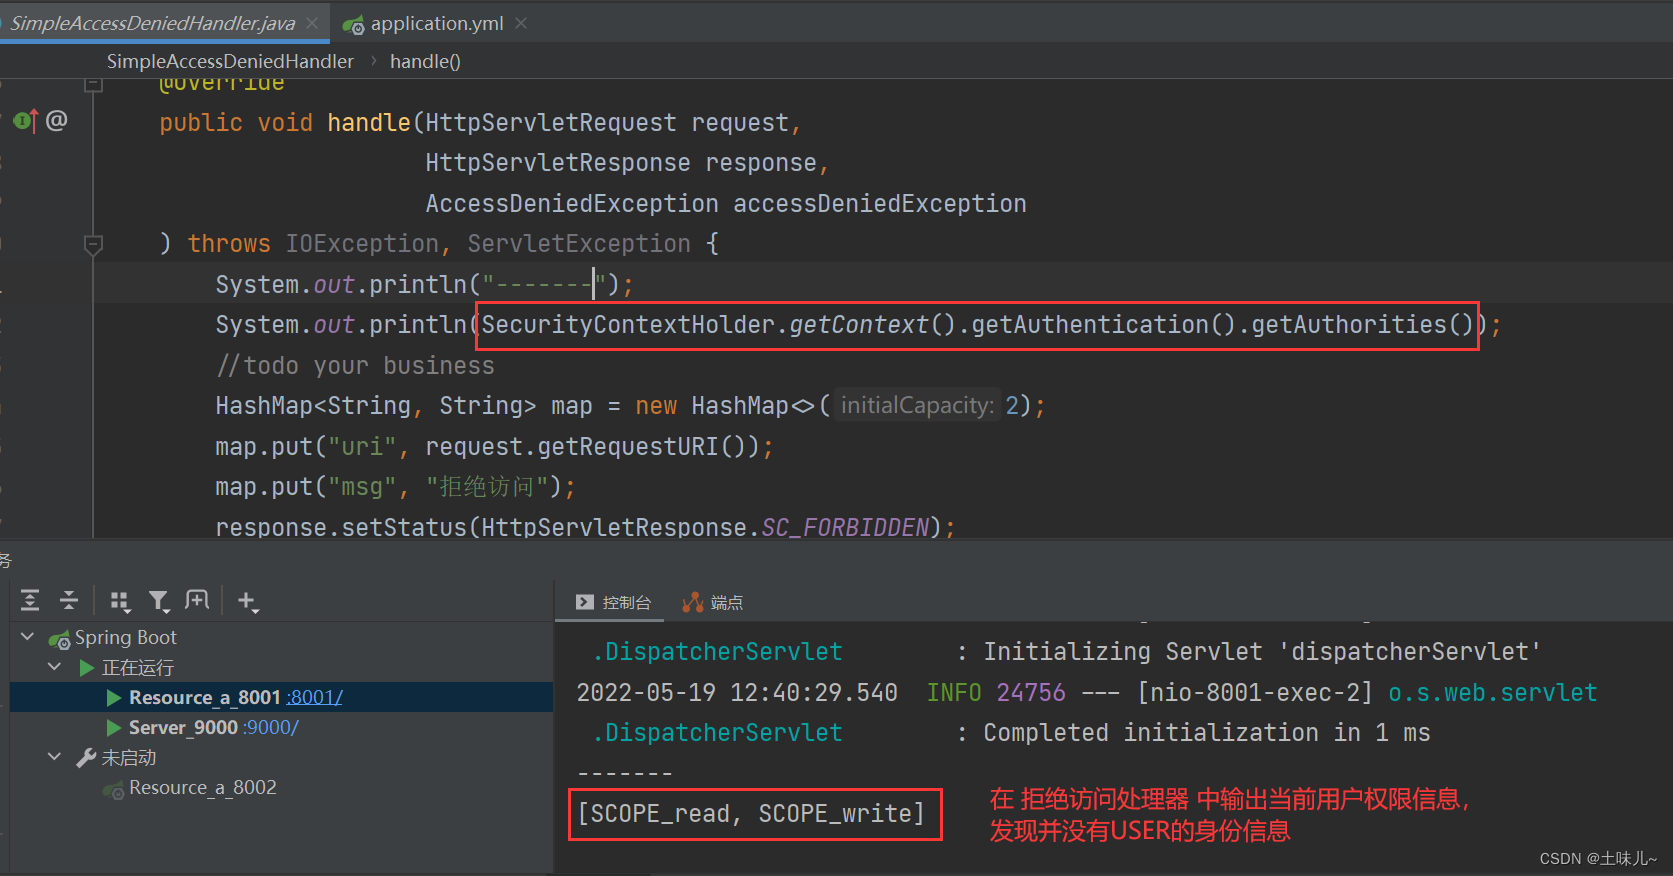Open the :9000/ link
Viewport: 1673px width, 876px height.
271,727
